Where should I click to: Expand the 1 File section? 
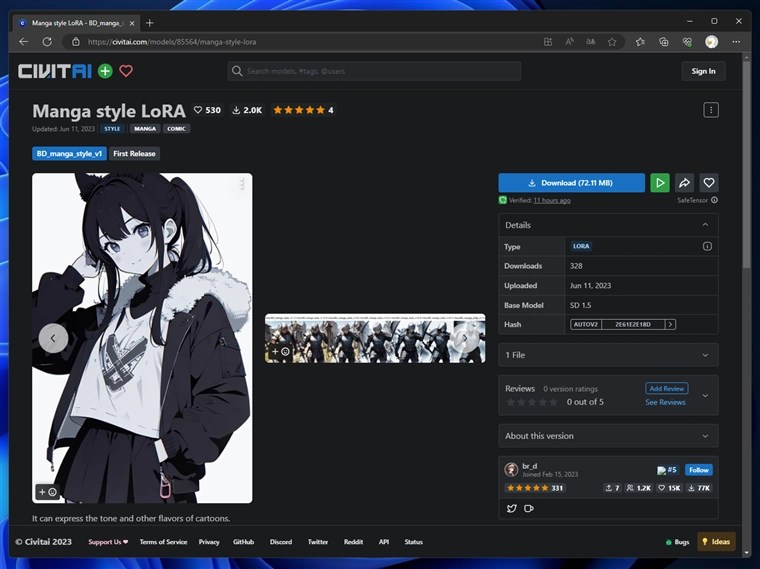(x=608, y=355)
